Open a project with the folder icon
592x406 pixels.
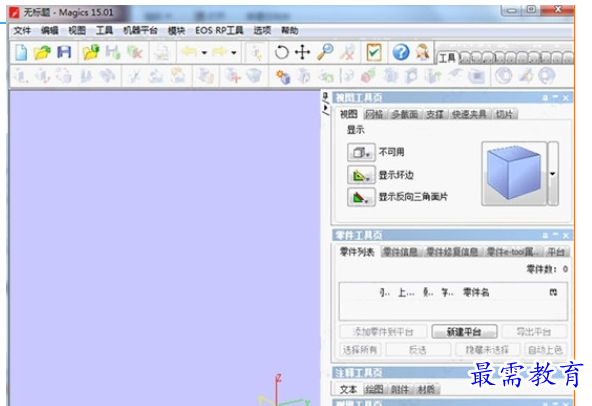[x=42, y=52]
